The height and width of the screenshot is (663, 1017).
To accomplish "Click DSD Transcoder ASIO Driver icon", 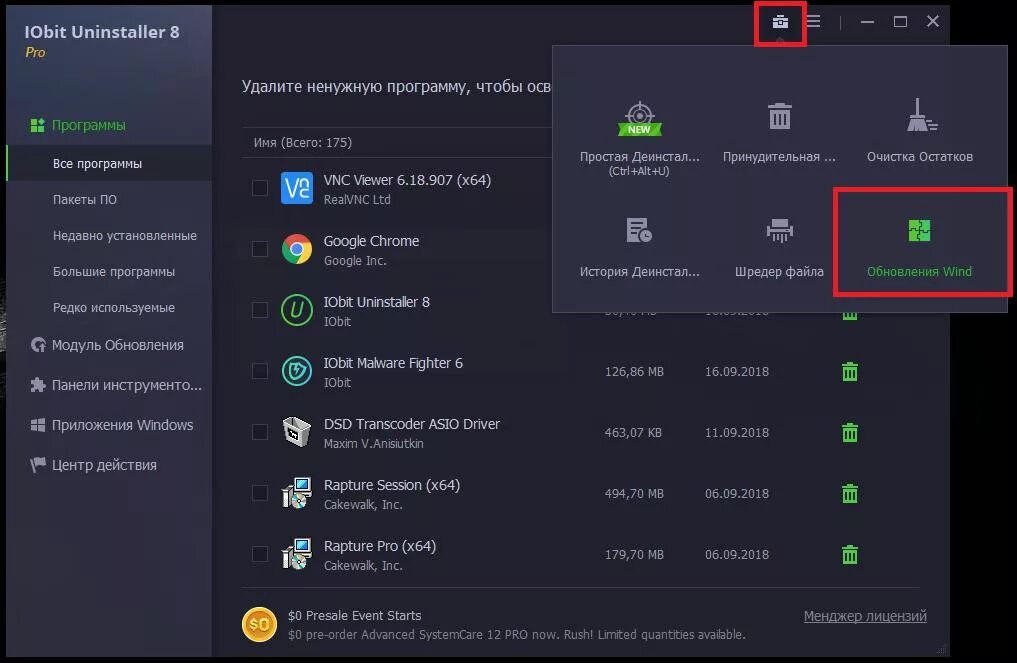I will tap(297, 431).
